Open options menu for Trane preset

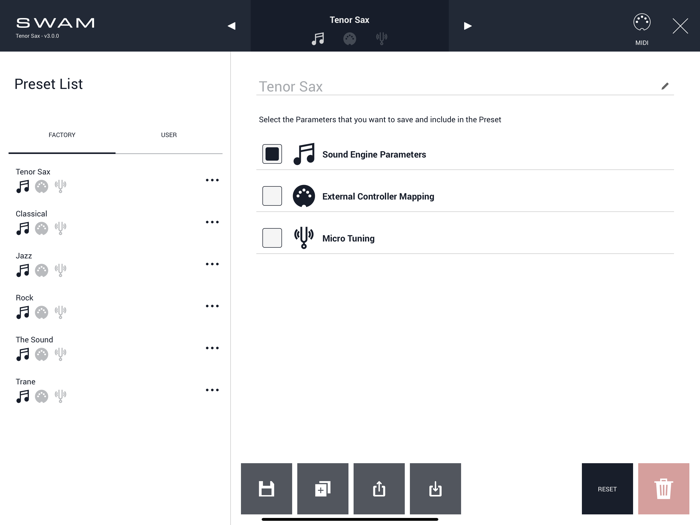(x=212, y=390)
